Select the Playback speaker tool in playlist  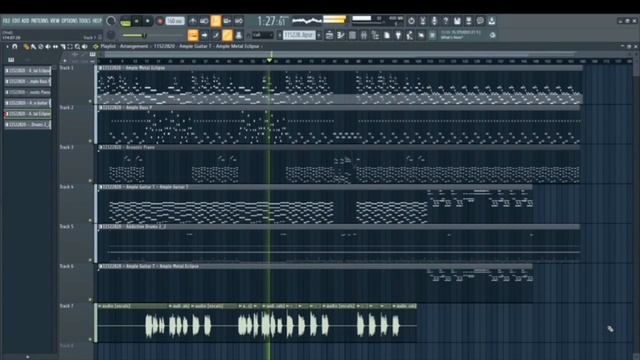(84, 47)
